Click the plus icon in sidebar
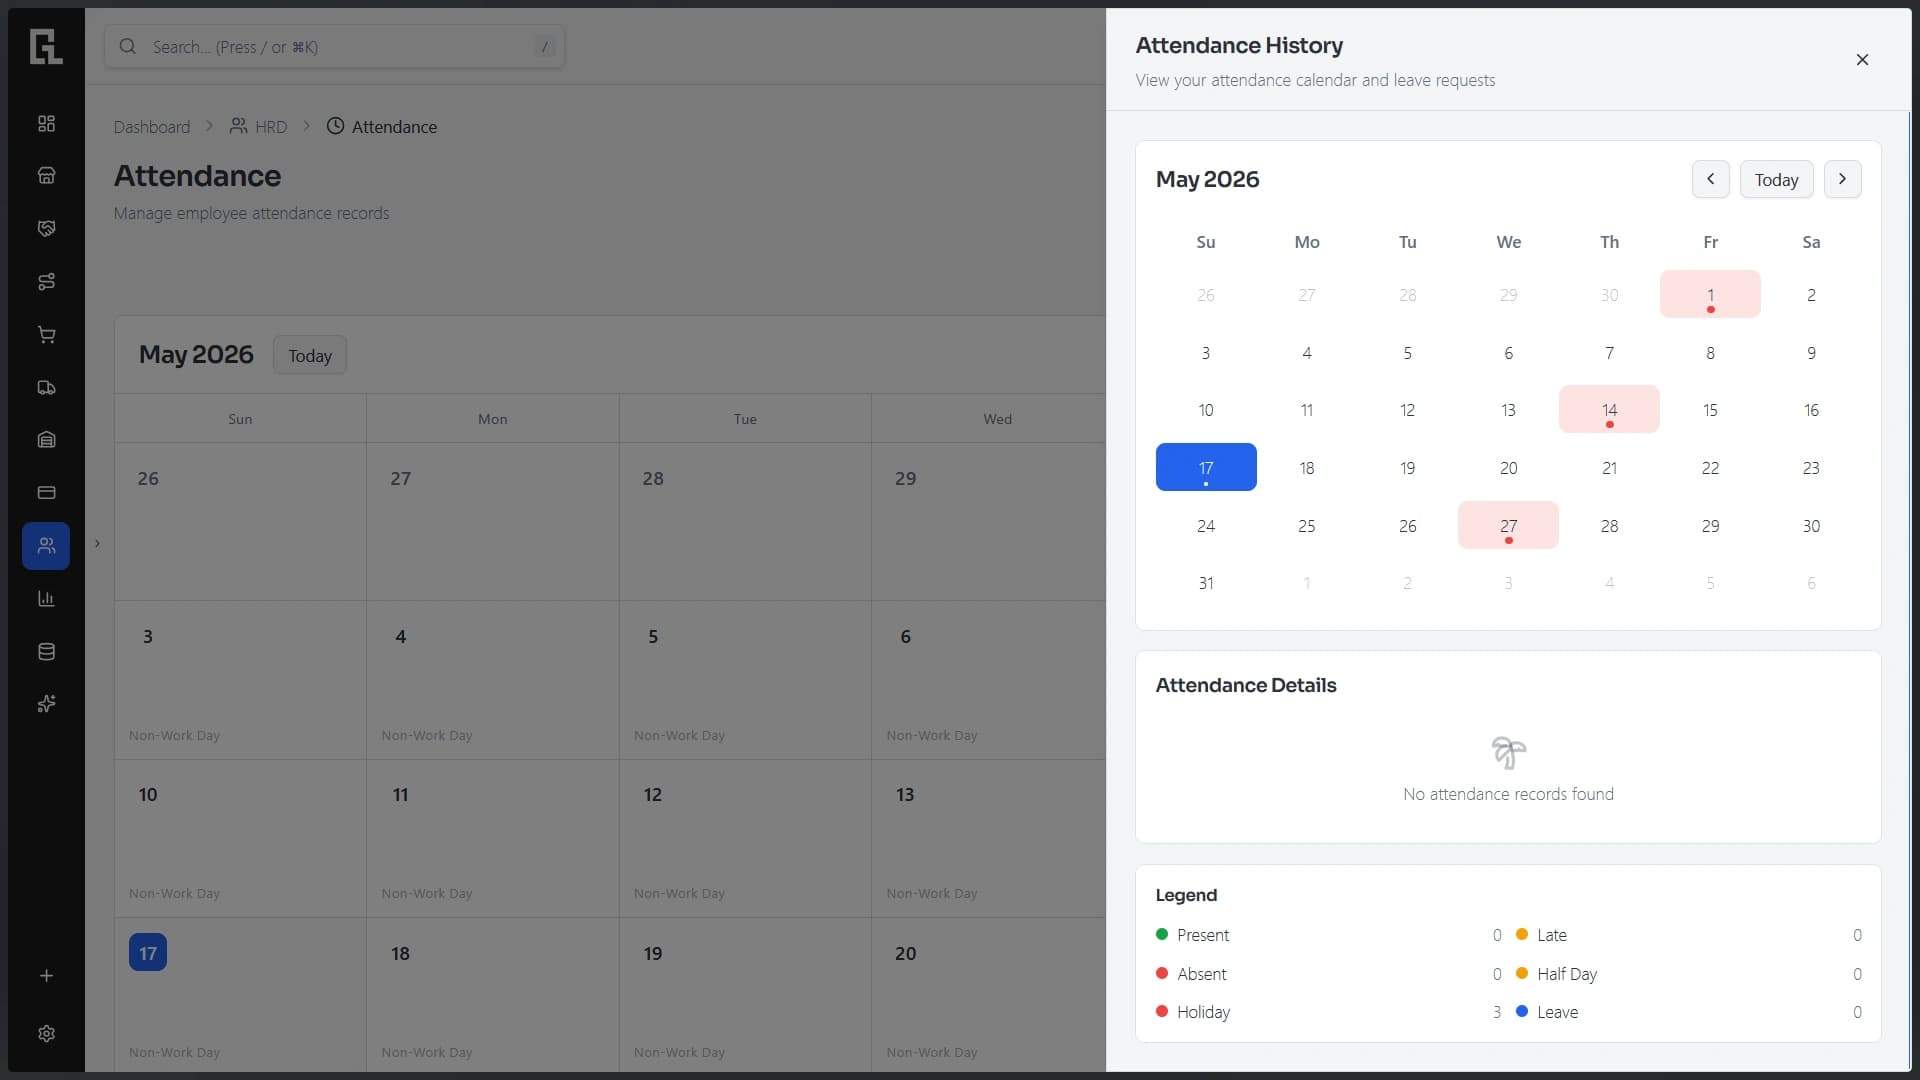The width and height of the screenshot is (1920, 1080). [46, 976]
